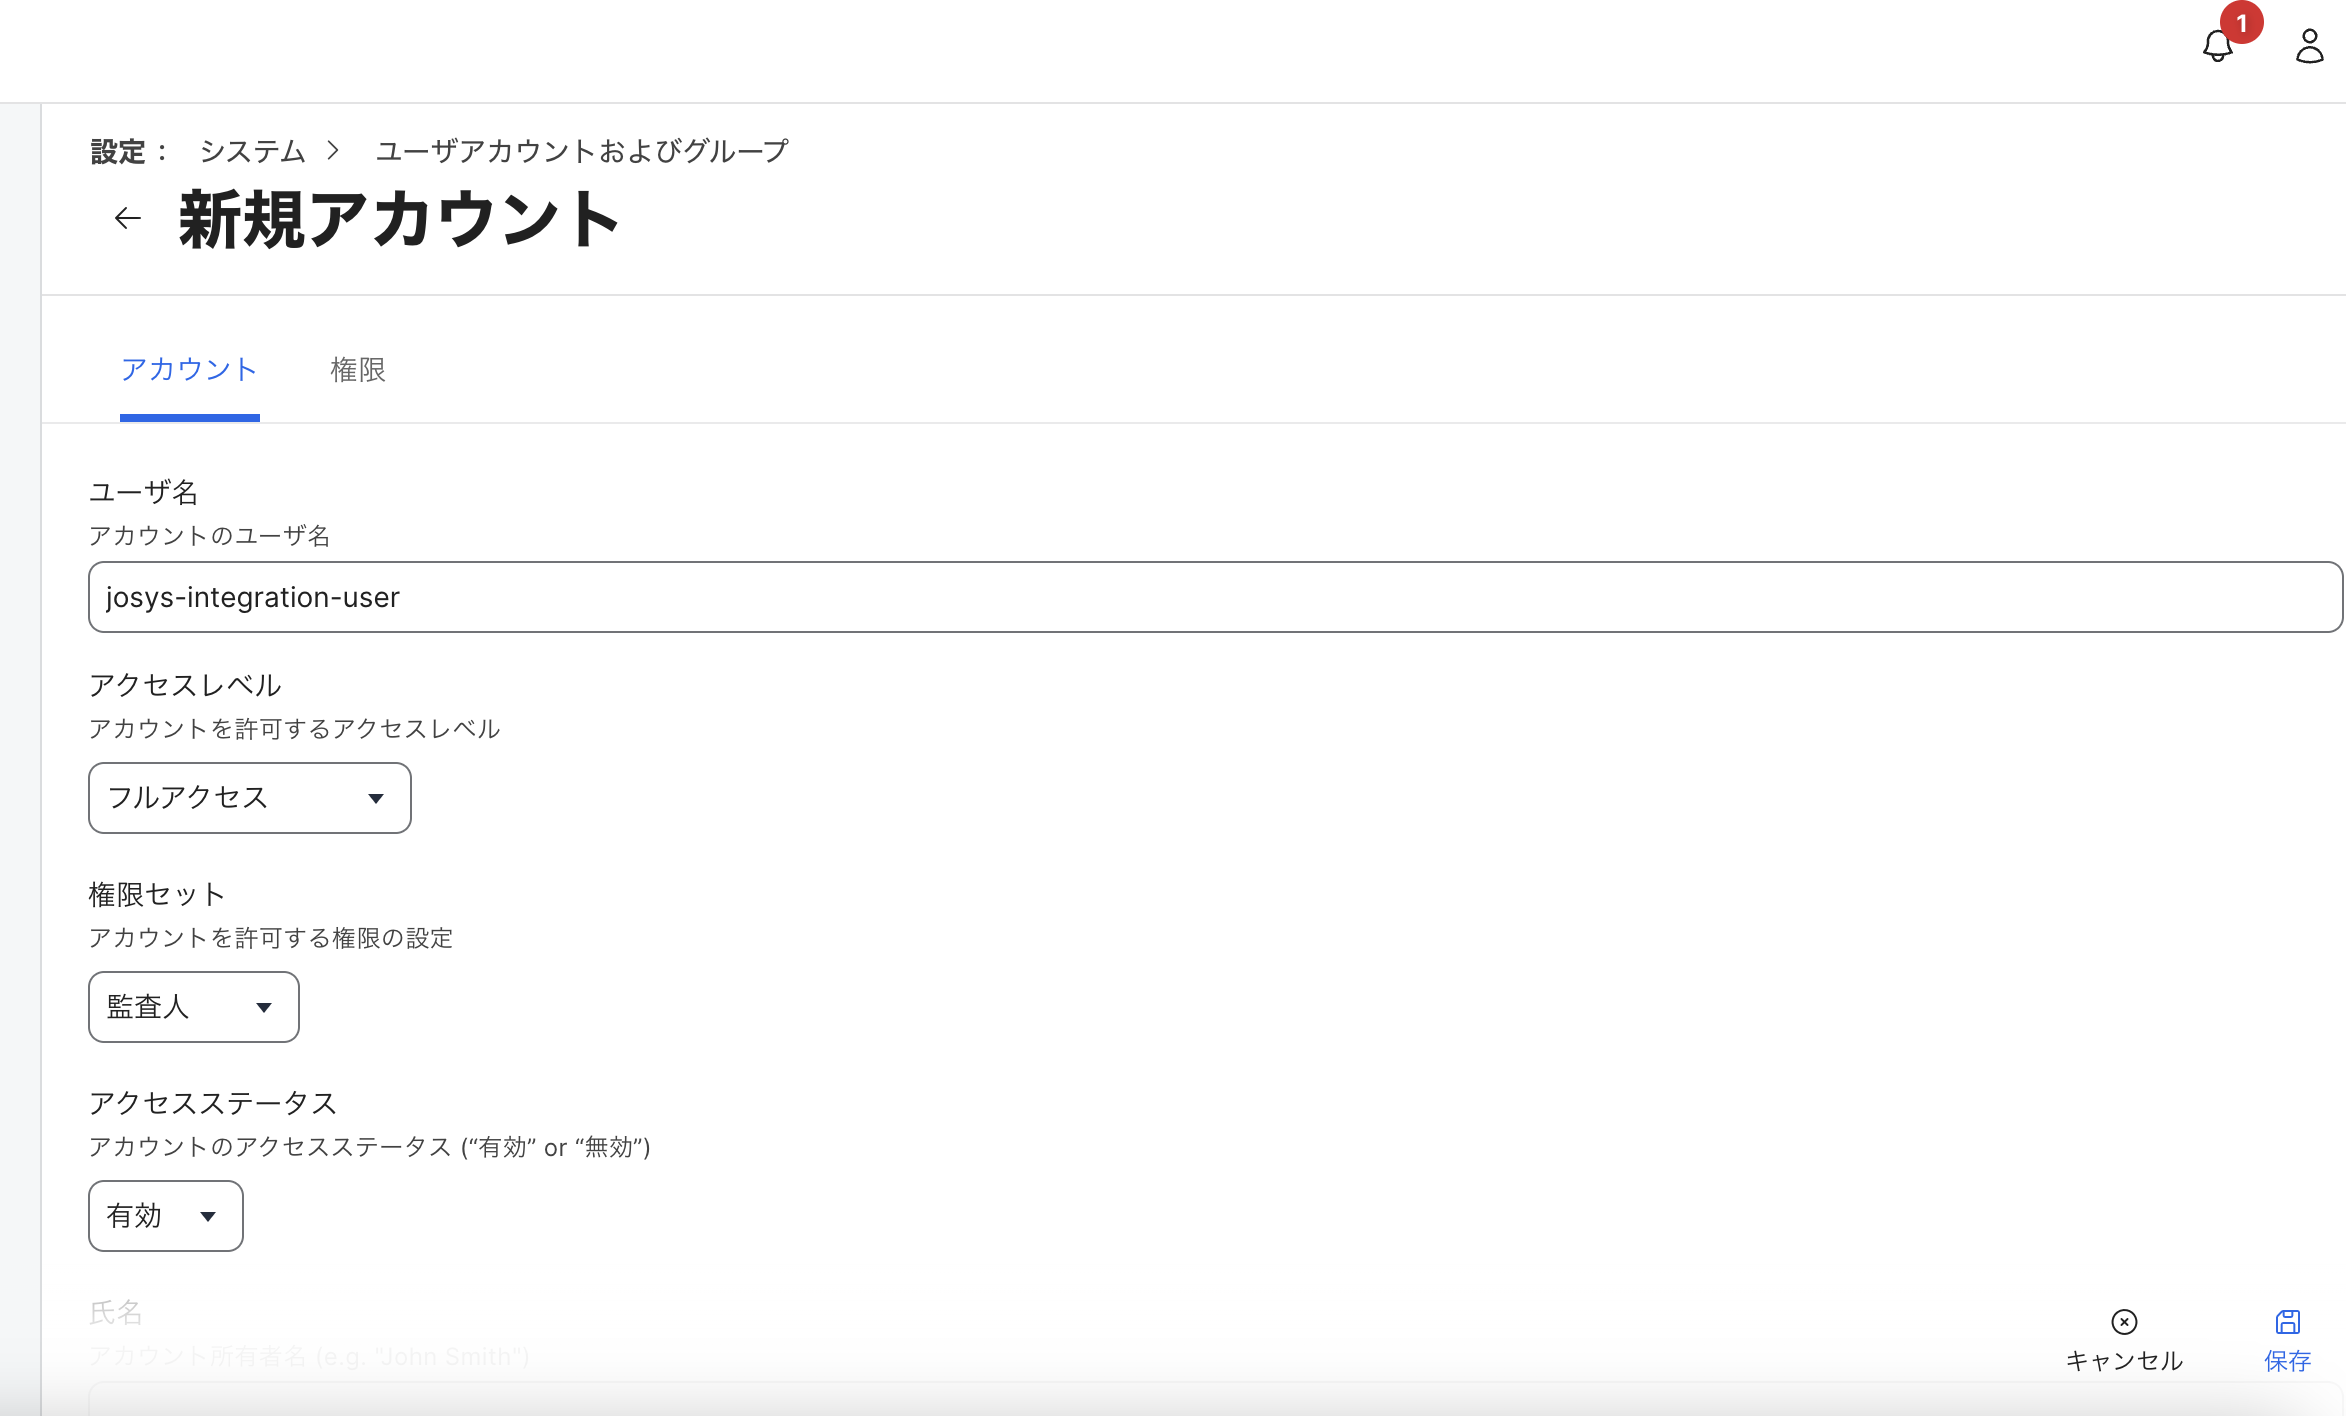Open the user profile menu icon

pos(2309,47)
